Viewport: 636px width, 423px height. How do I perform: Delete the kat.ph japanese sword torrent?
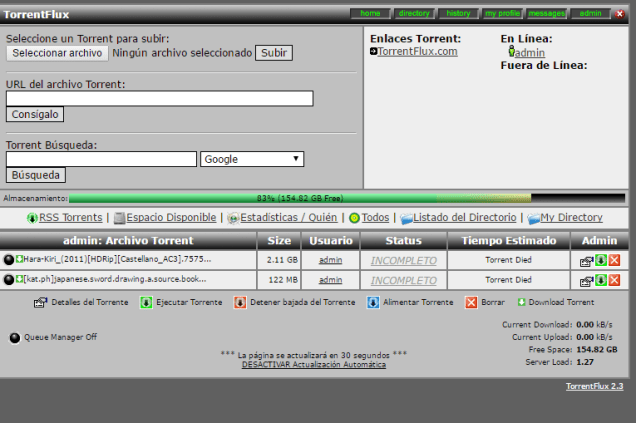coord(615,280)
